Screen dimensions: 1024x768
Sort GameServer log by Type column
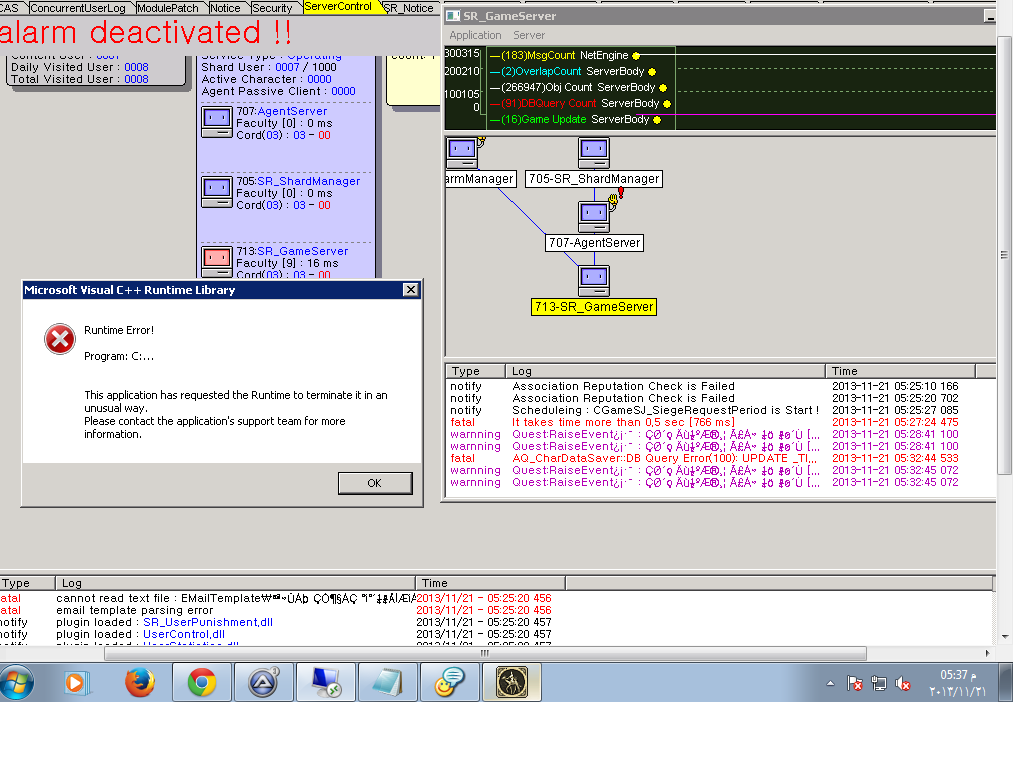[475, 371]
